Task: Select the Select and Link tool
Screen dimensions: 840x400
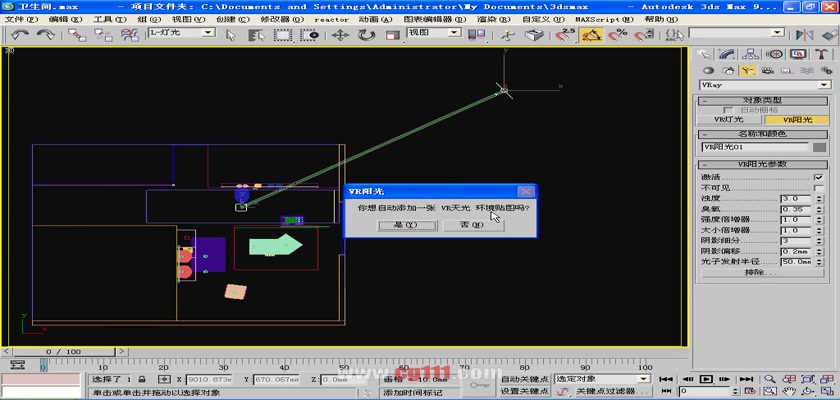Action: 77,35
